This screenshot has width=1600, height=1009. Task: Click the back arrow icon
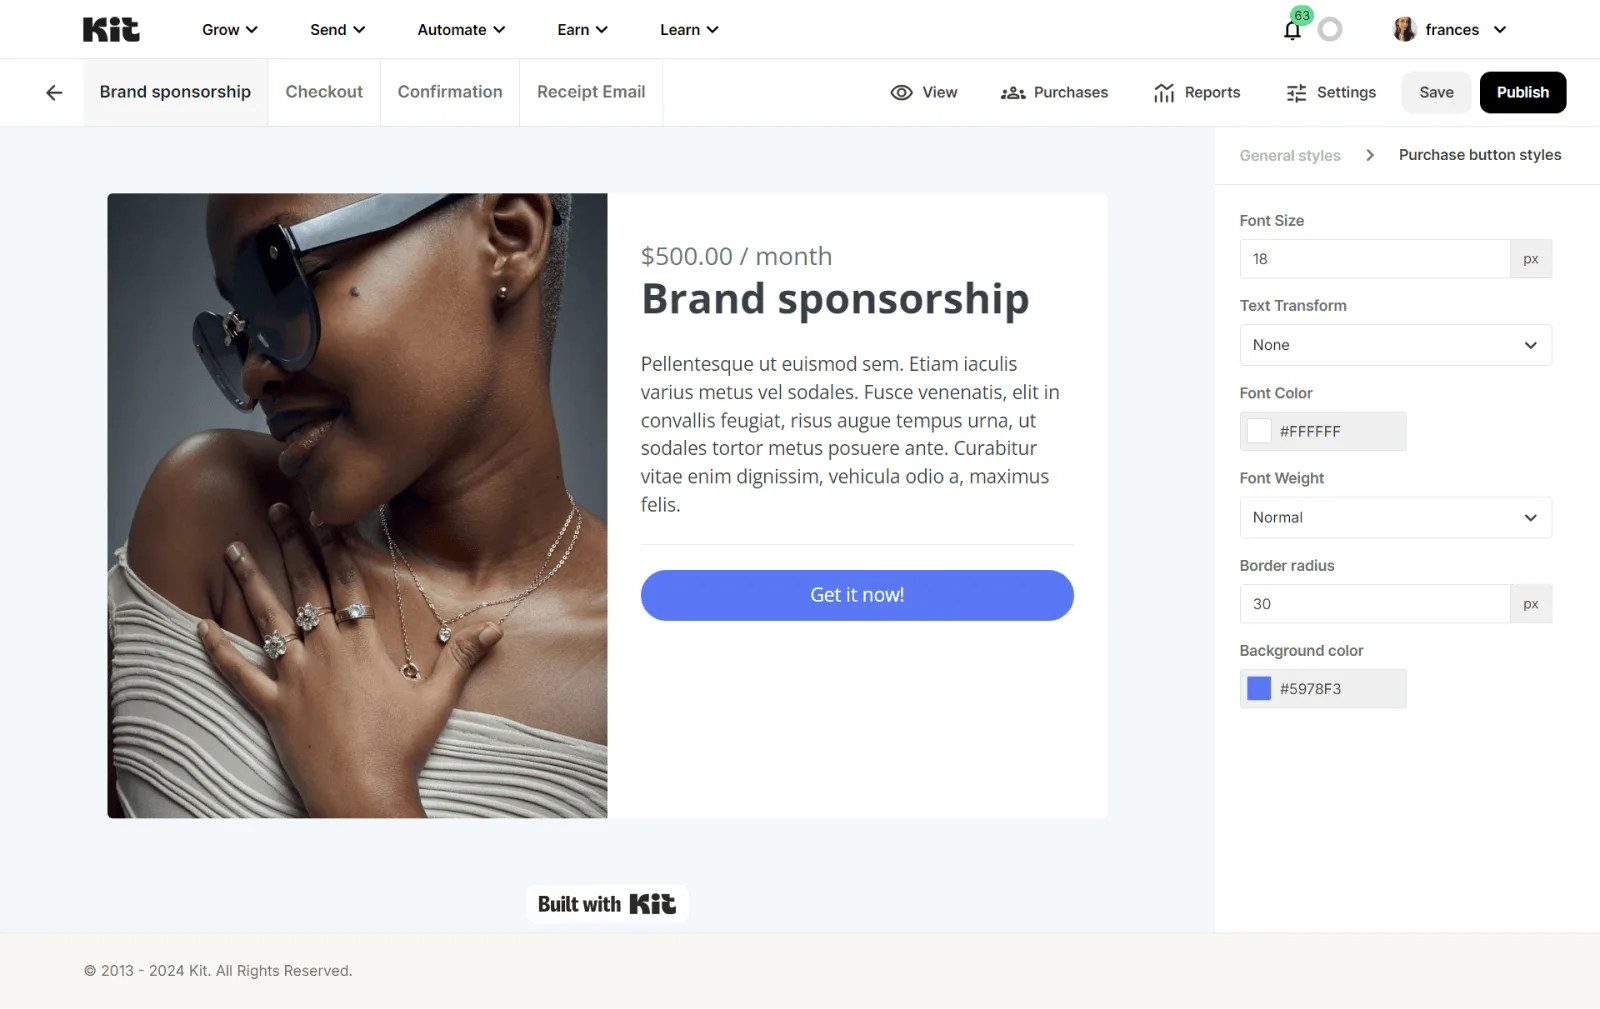click(x=54, y=92)
